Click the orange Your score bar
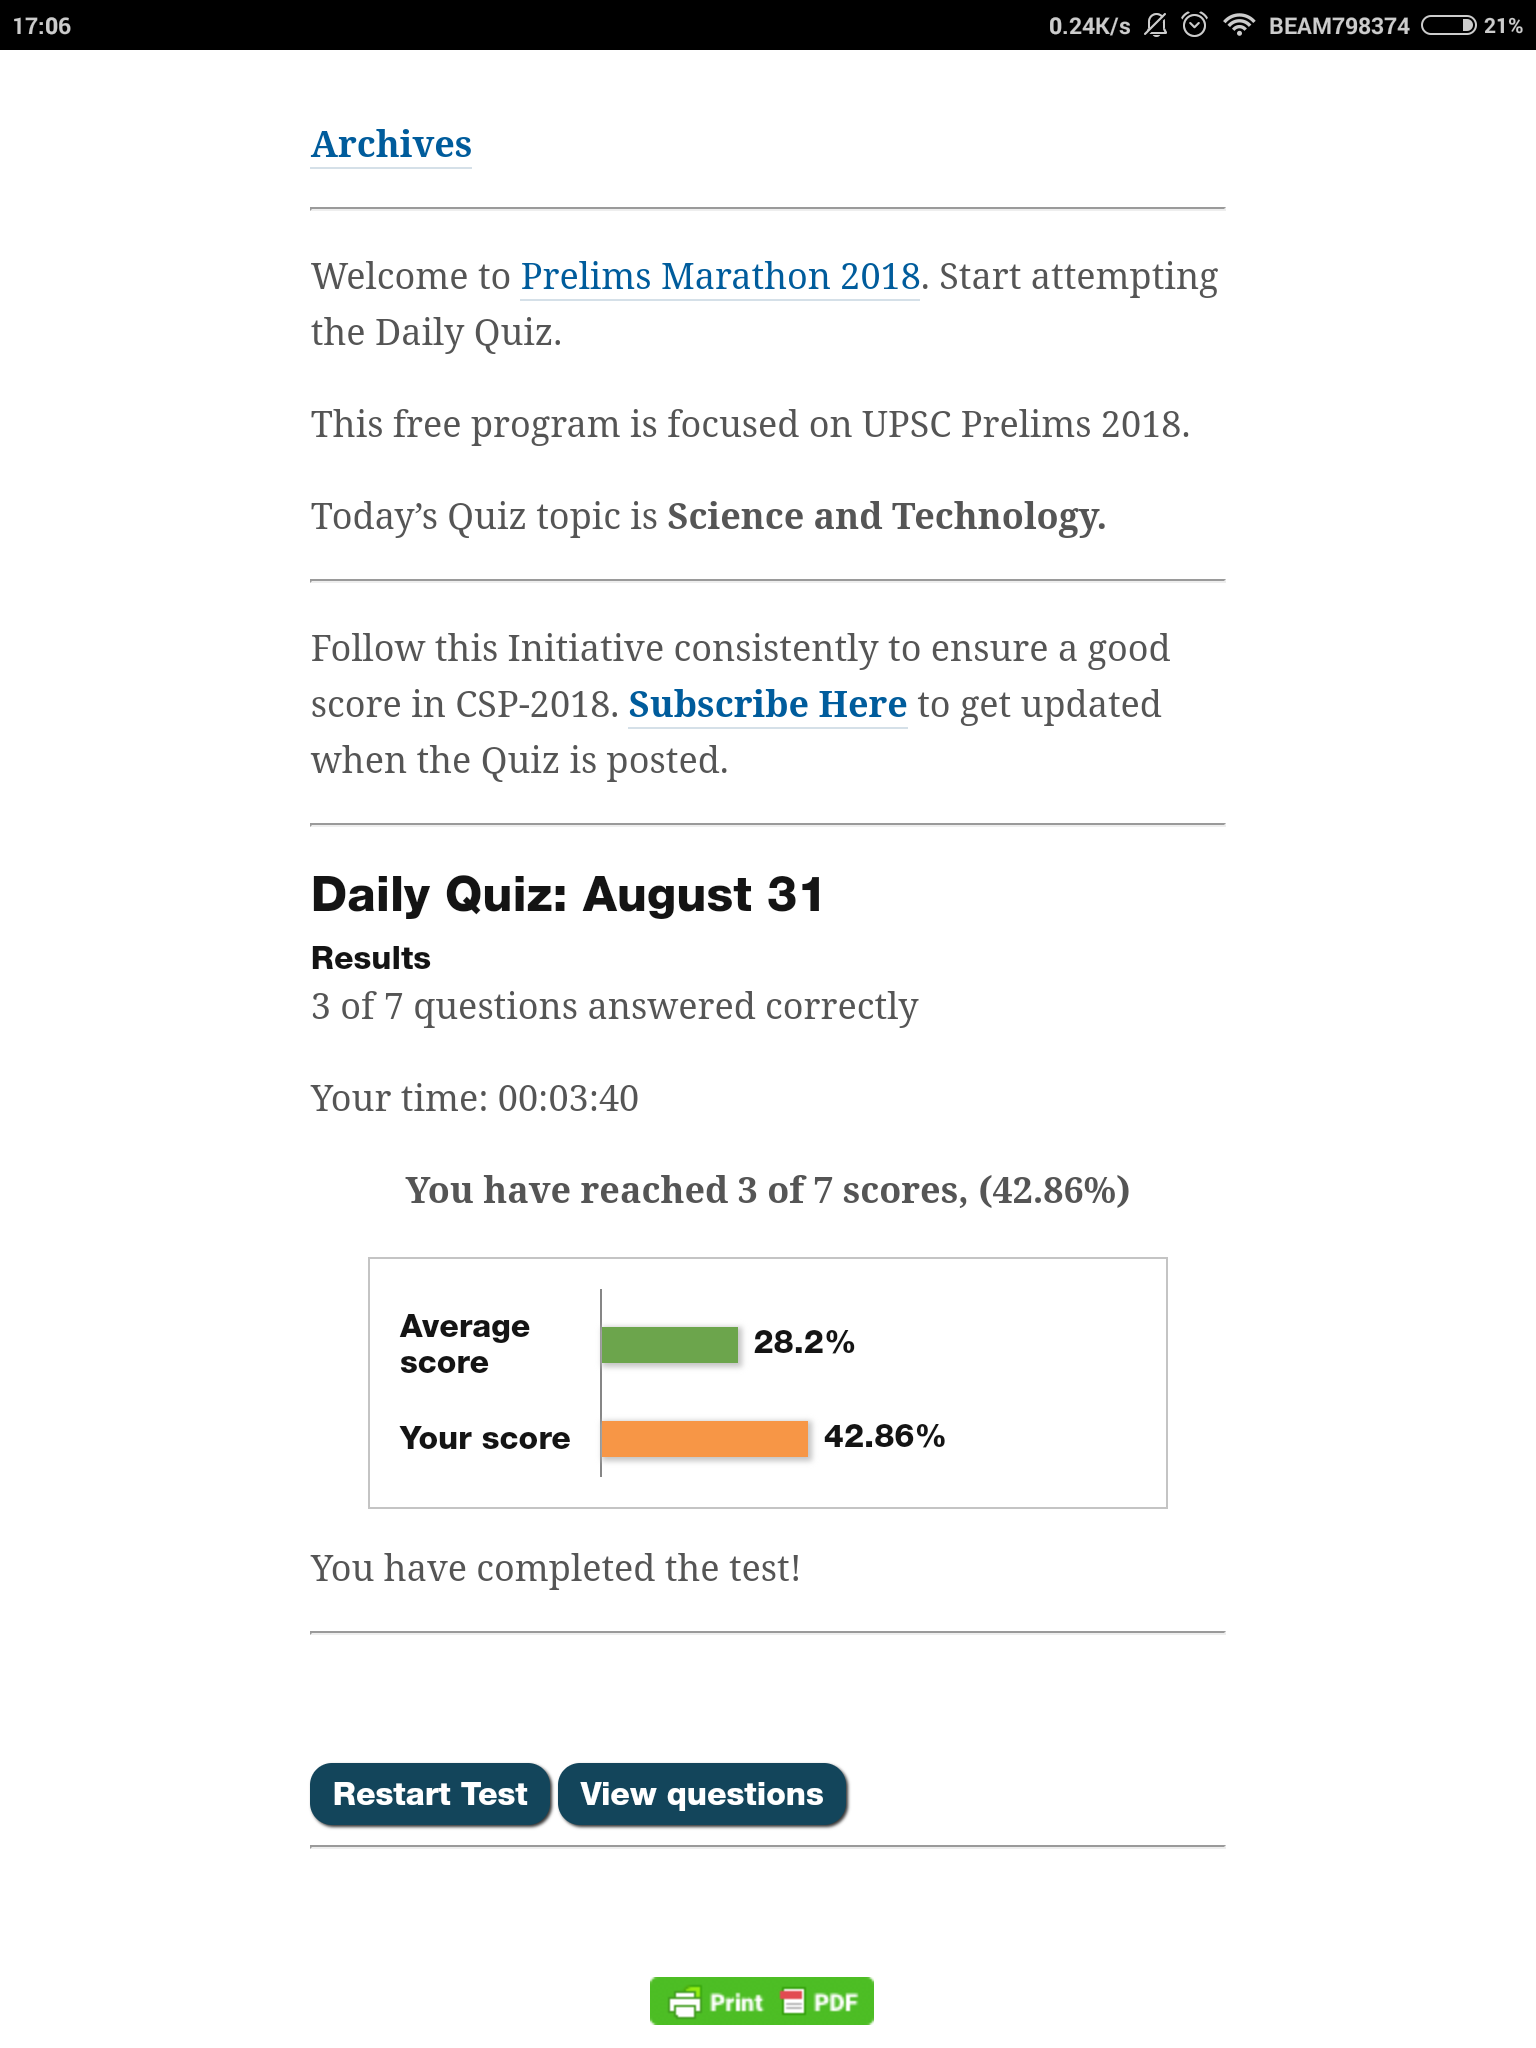The height and width of the screenshot is (2048, 1536). click(704, 1438)
